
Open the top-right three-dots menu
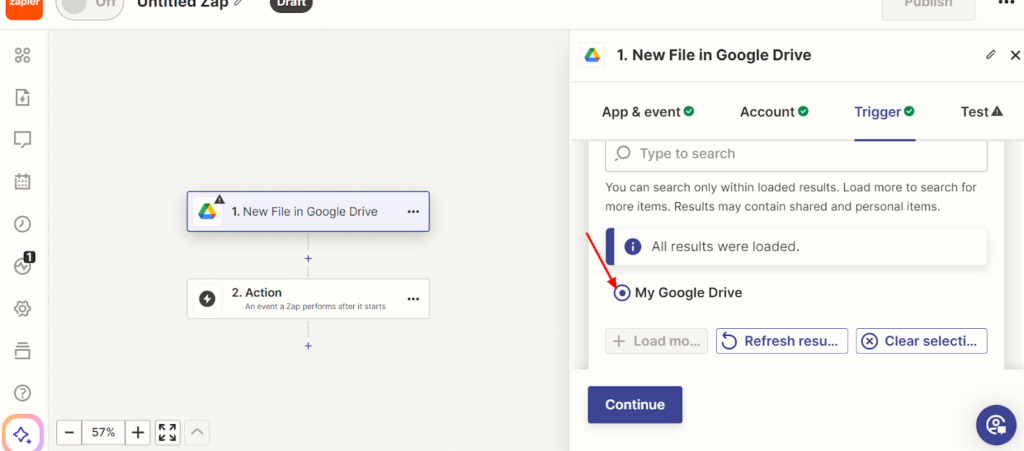click(x=1006, y=4)
